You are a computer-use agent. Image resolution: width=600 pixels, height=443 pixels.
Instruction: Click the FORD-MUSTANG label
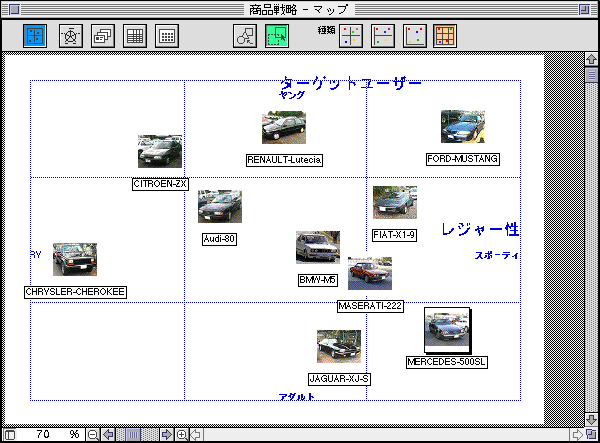pyautogui.click(x=463, y=159)
